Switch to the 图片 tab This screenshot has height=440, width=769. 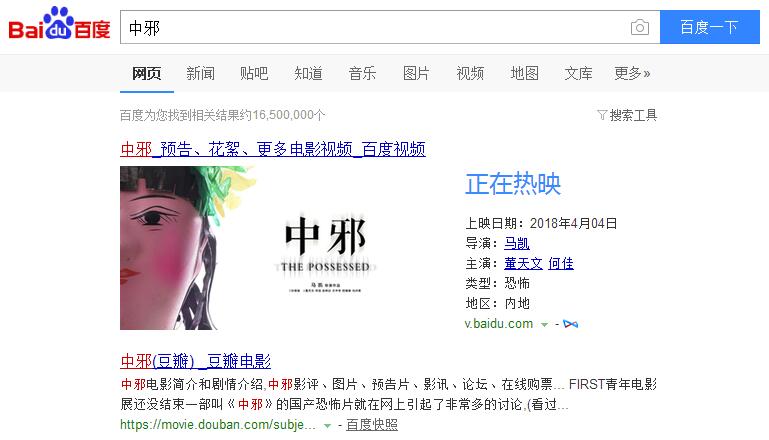click(416, 73)
